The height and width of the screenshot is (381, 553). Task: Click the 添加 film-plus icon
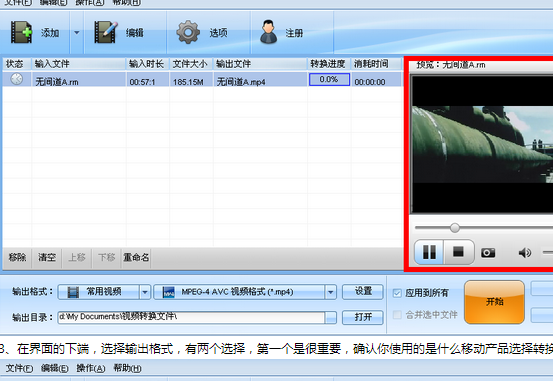22,32
